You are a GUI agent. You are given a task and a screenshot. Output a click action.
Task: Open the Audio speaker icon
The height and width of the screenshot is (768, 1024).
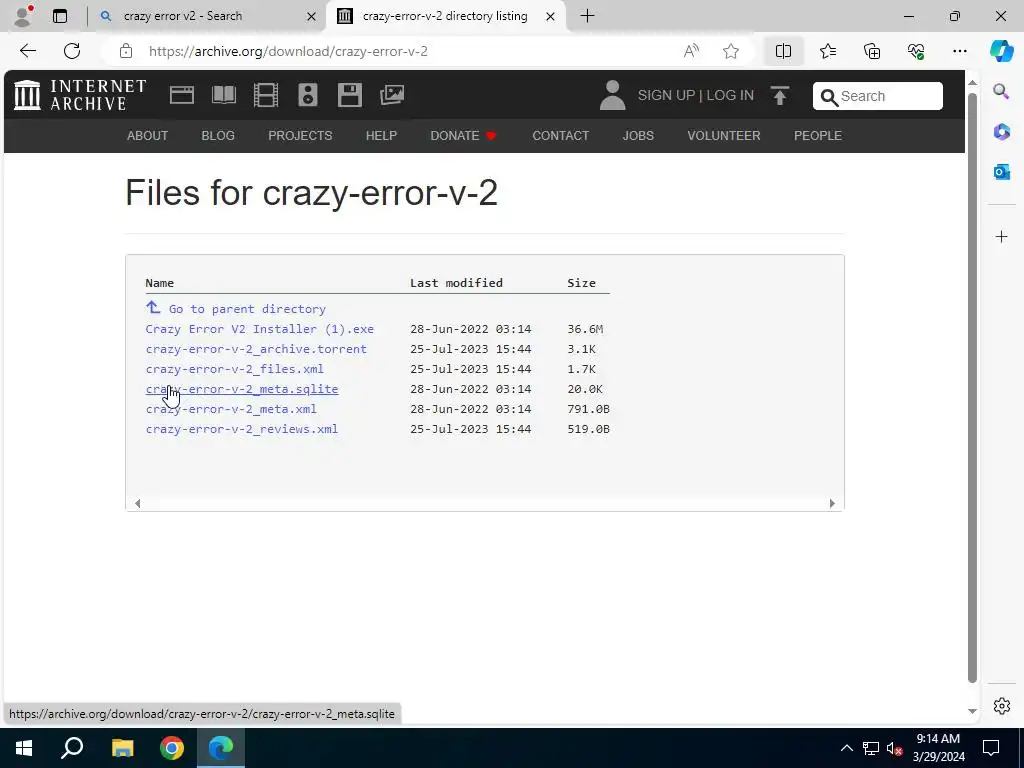coord(308,95)
